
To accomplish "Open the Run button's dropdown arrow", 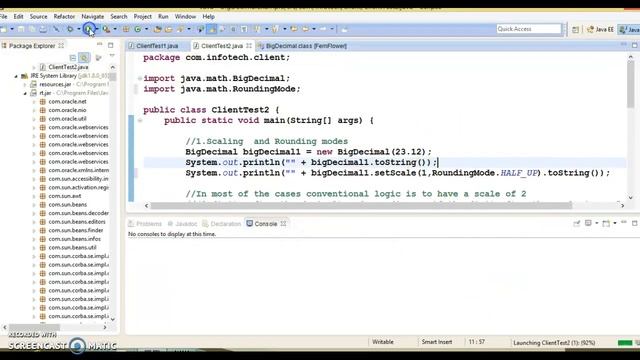I will coord(97,29).
